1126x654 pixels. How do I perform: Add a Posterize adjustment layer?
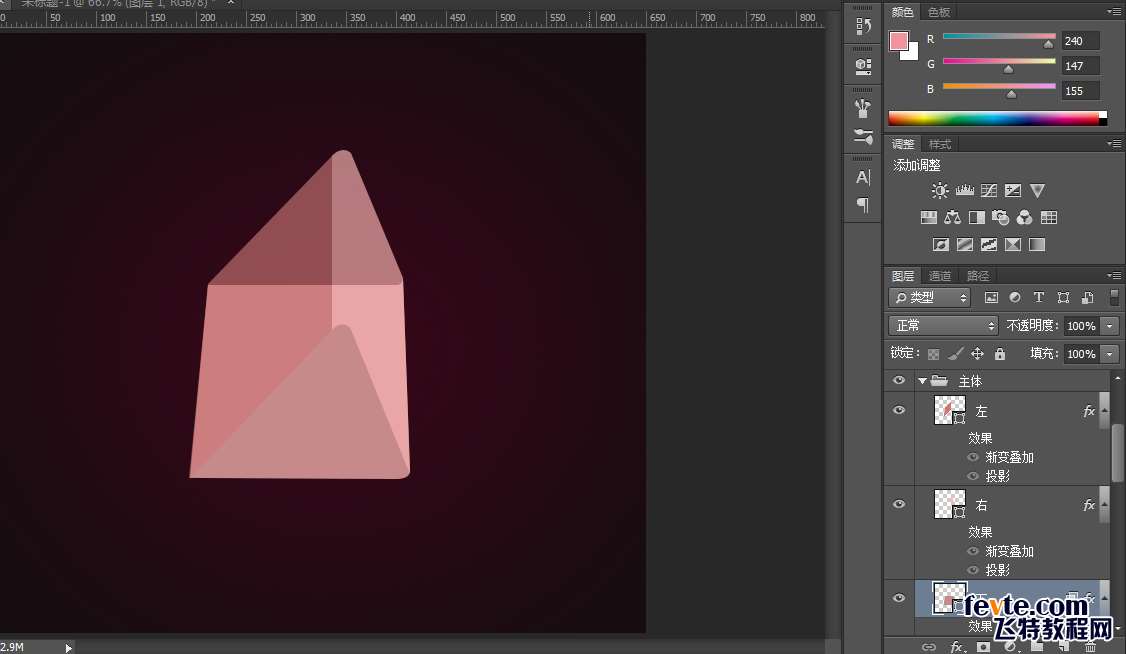pyautogui.click(x=964, y=245)
